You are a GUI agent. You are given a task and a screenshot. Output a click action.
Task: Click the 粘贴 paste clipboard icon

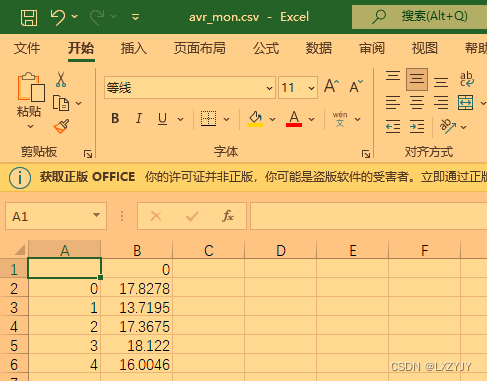31,87
